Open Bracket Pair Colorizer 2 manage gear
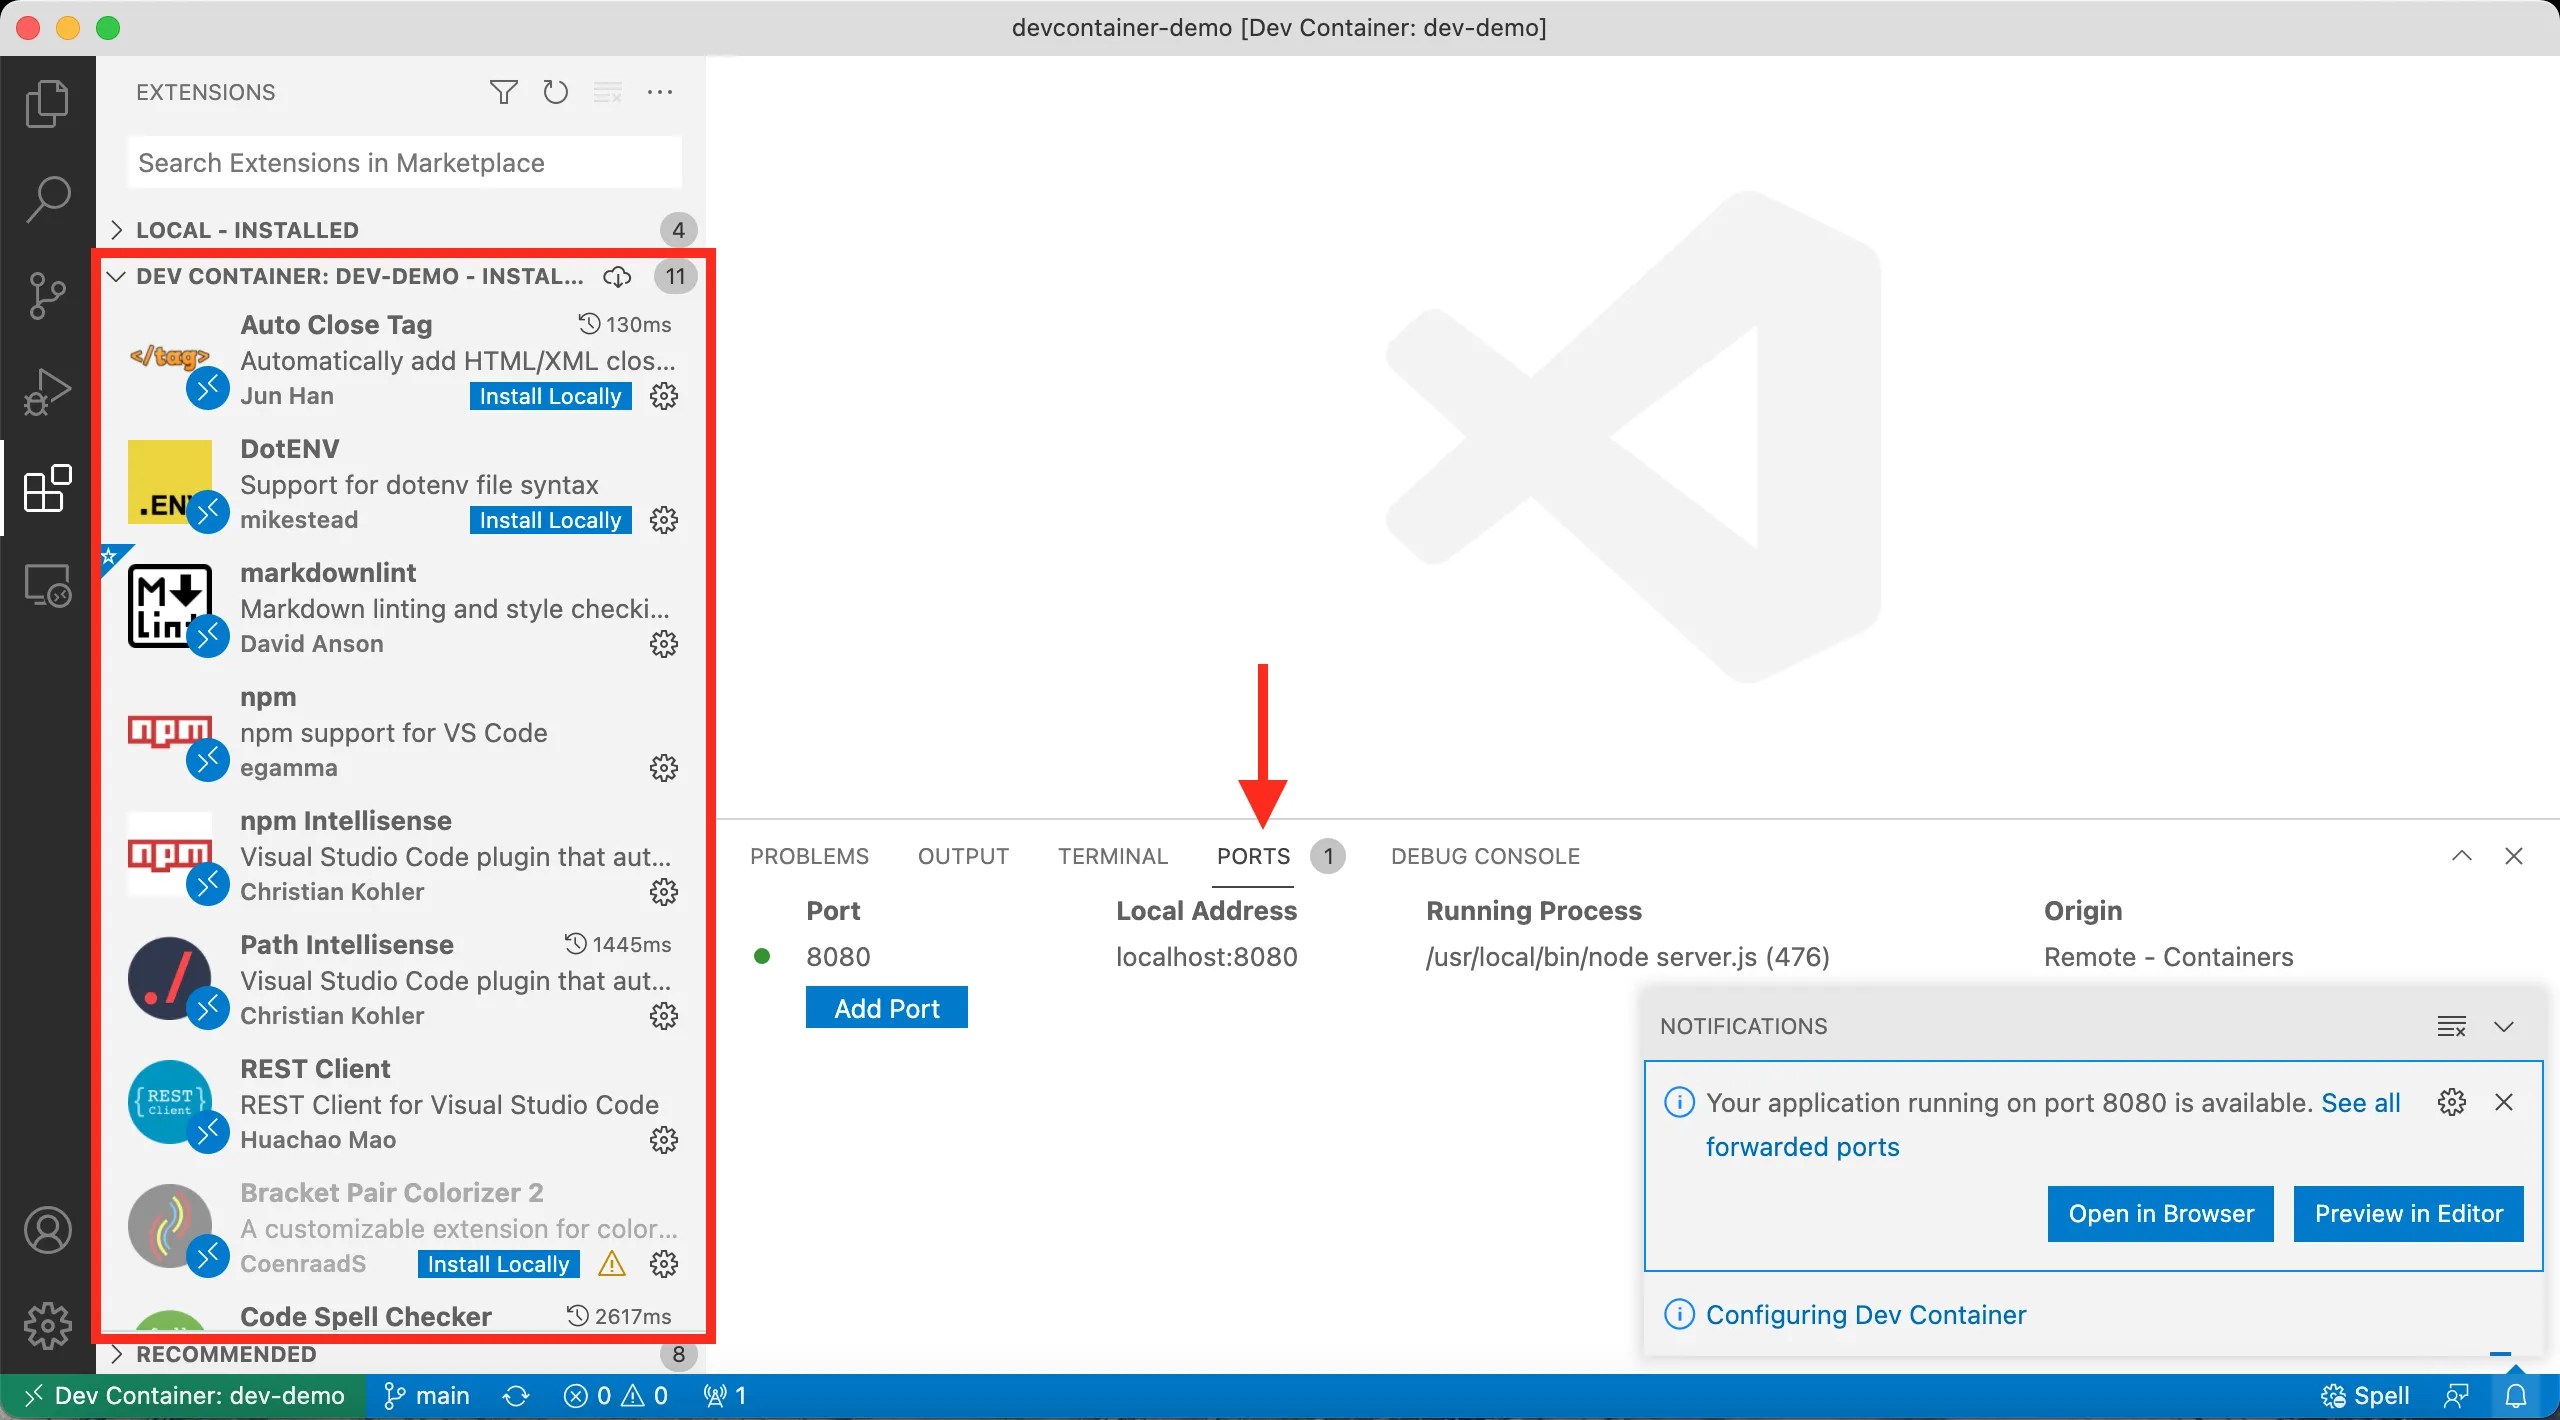Screen dimensions: 2560x1420 [664, 1264]
